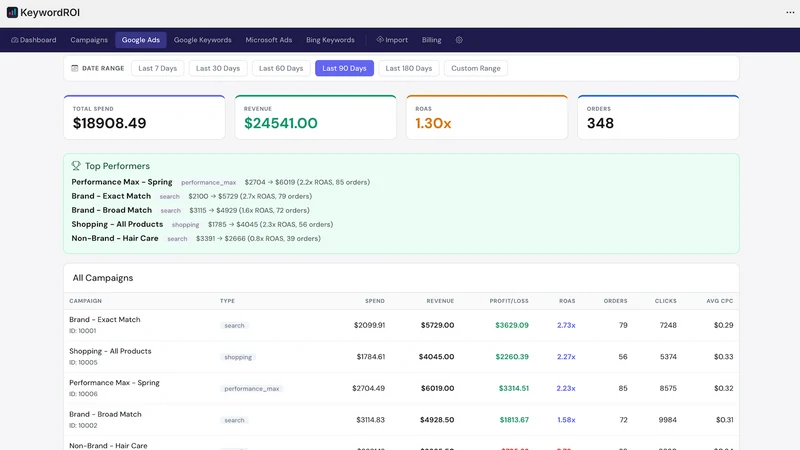This screenshot has height=450, width=800.
Task: Open the Import page
Action: pos(392,40)
